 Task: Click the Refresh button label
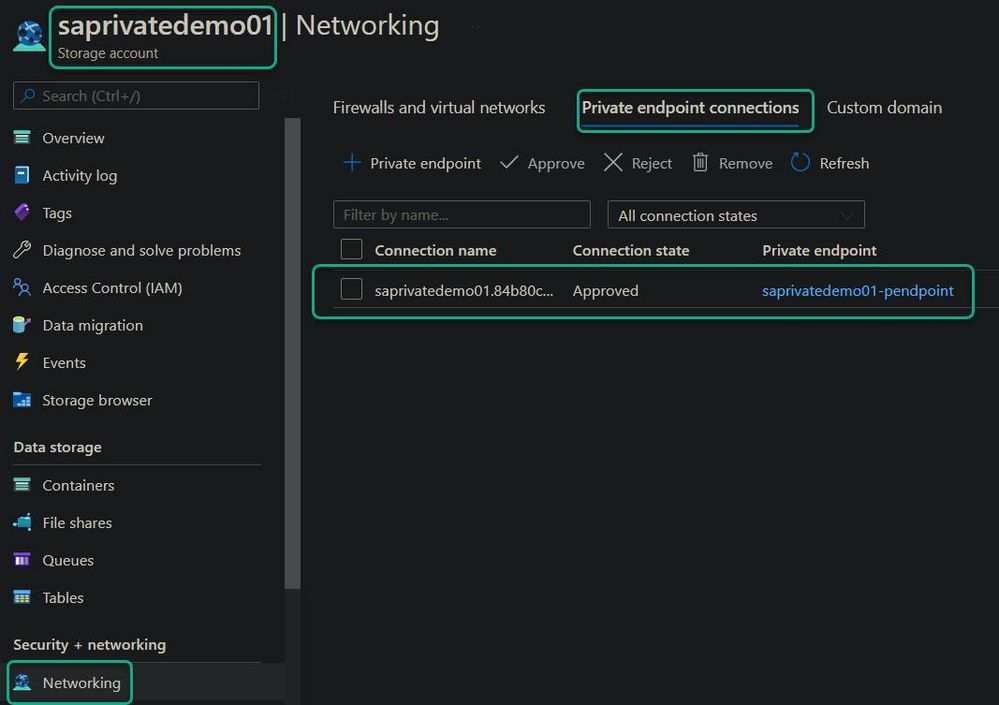pos(844,163)
